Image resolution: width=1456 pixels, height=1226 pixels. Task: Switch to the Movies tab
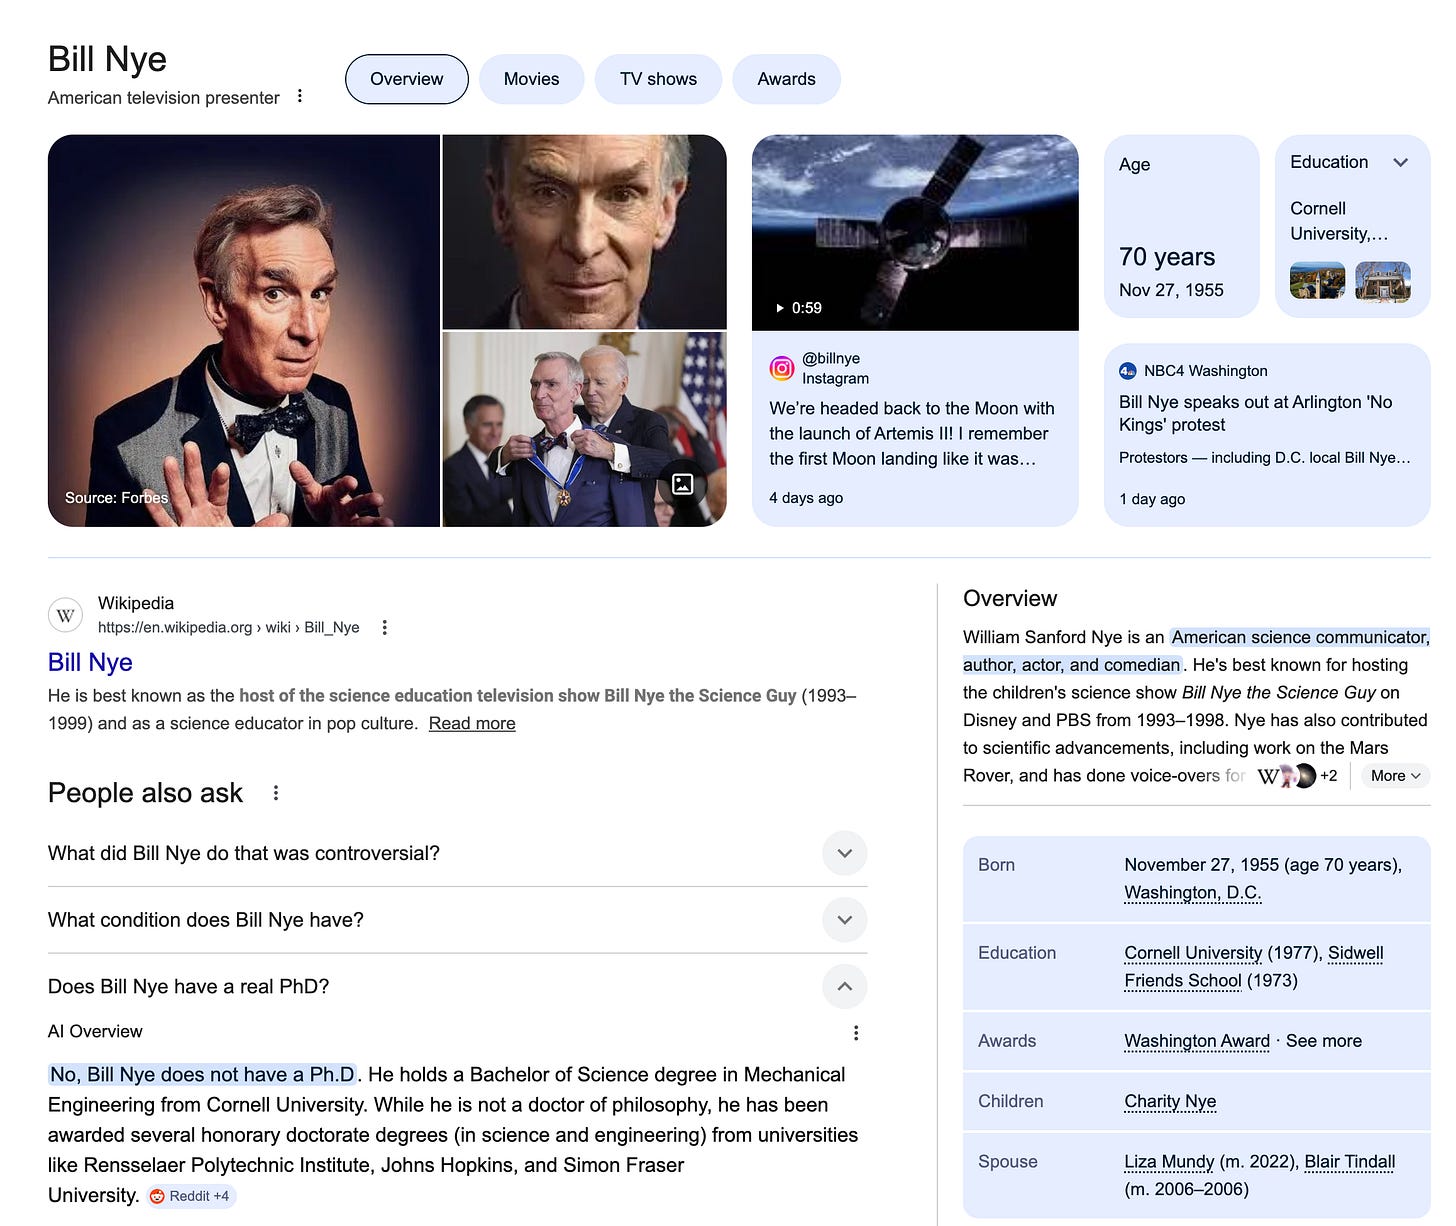[531, 79]
